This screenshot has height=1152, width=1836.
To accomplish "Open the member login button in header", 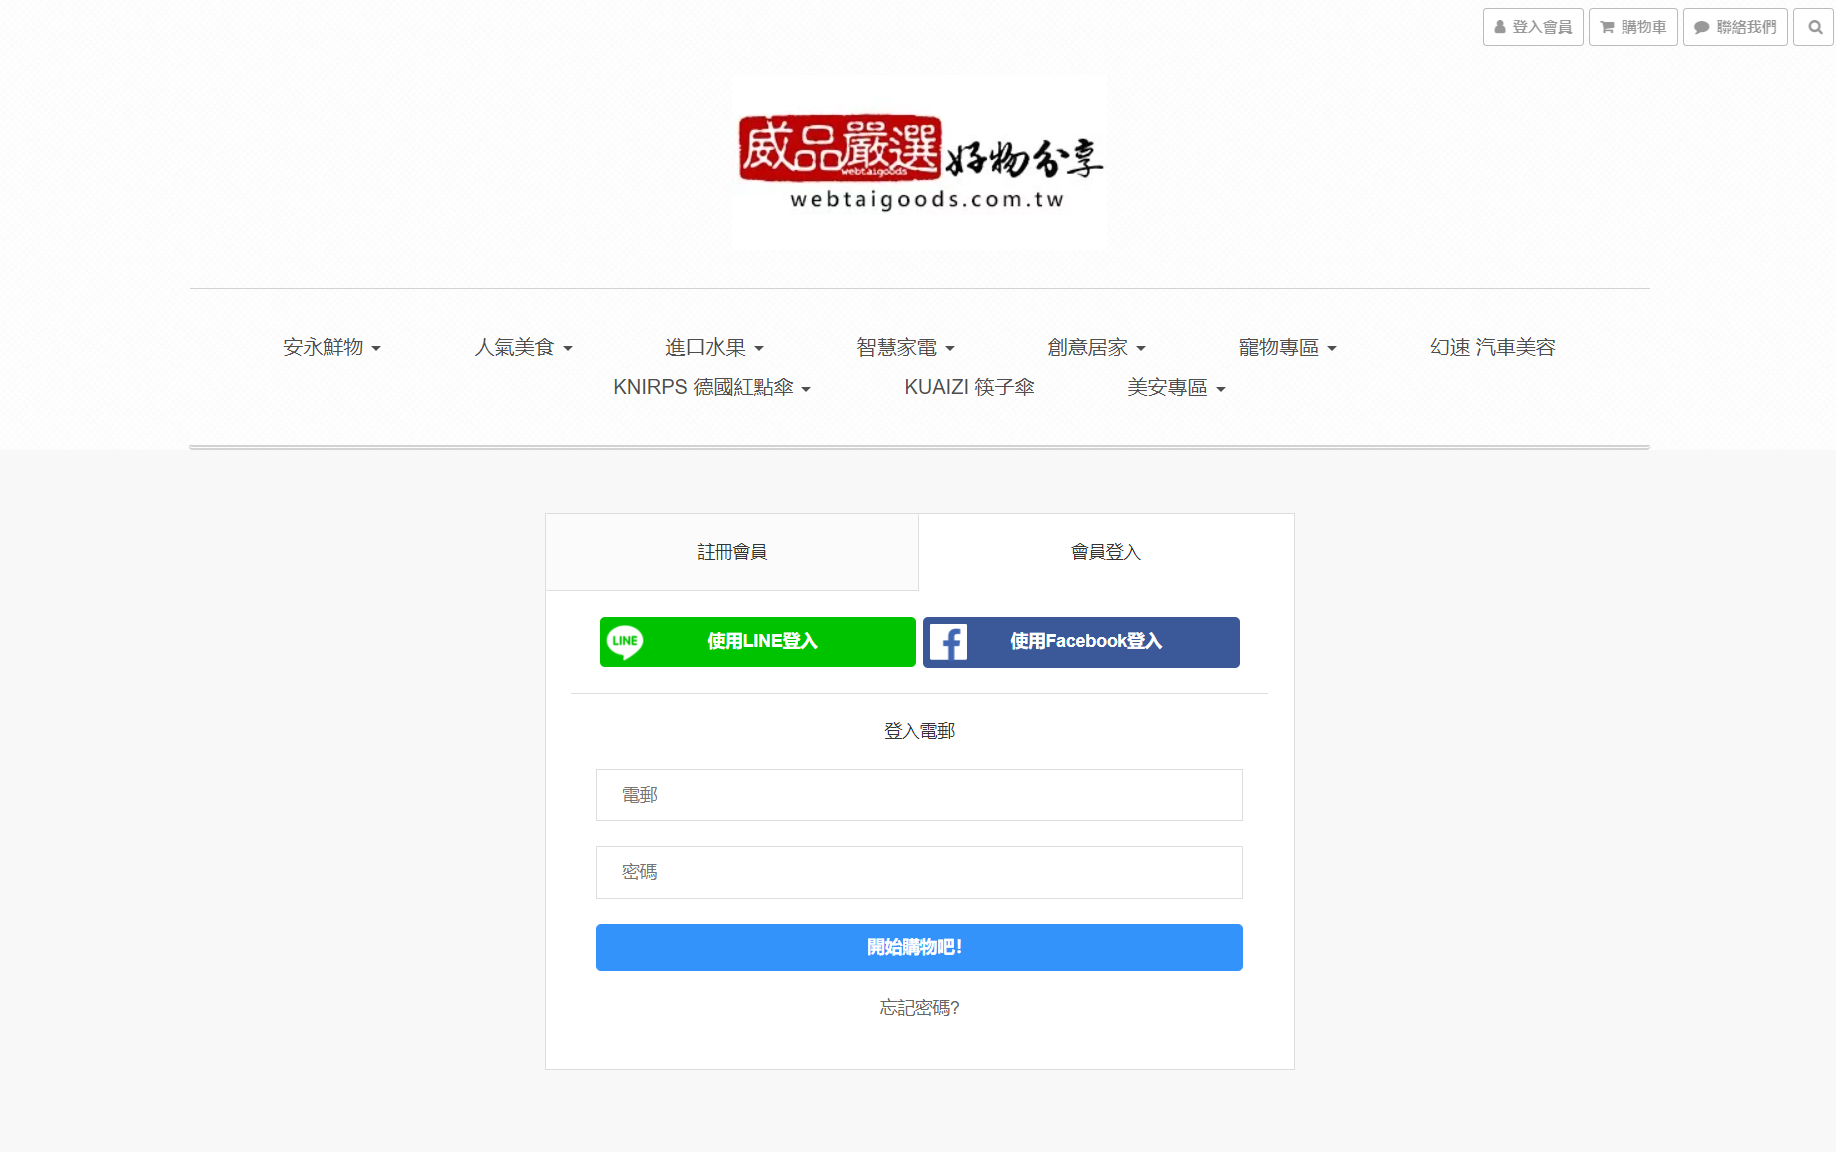I will (1533, 27).
